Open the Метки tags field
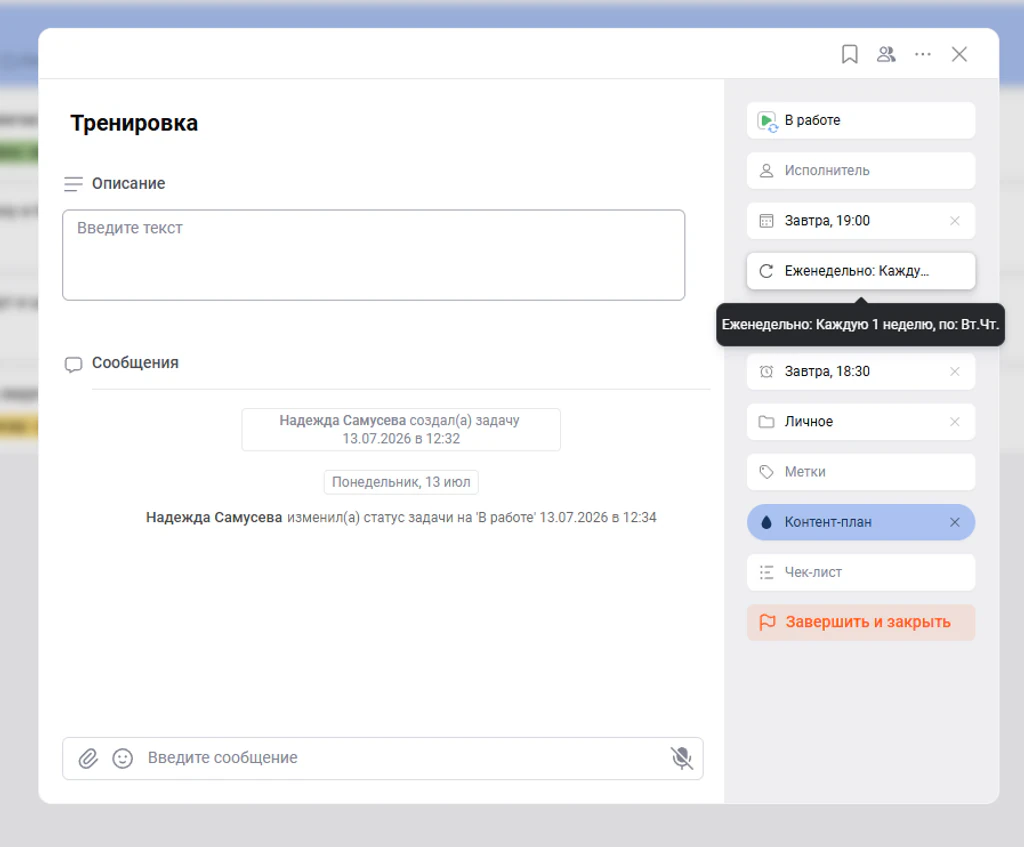This screenshot has width=1024, height=847. click(x=861, y=472)
